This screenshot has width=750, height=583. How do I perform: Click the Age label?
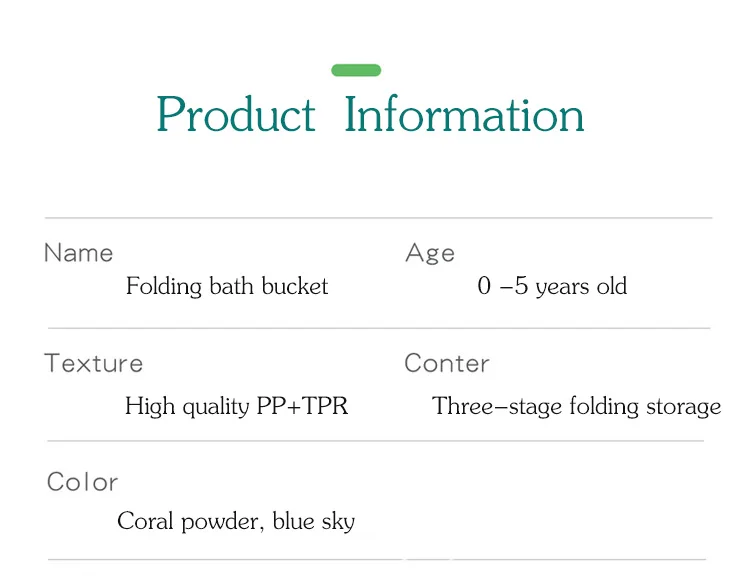coord(430,253)
